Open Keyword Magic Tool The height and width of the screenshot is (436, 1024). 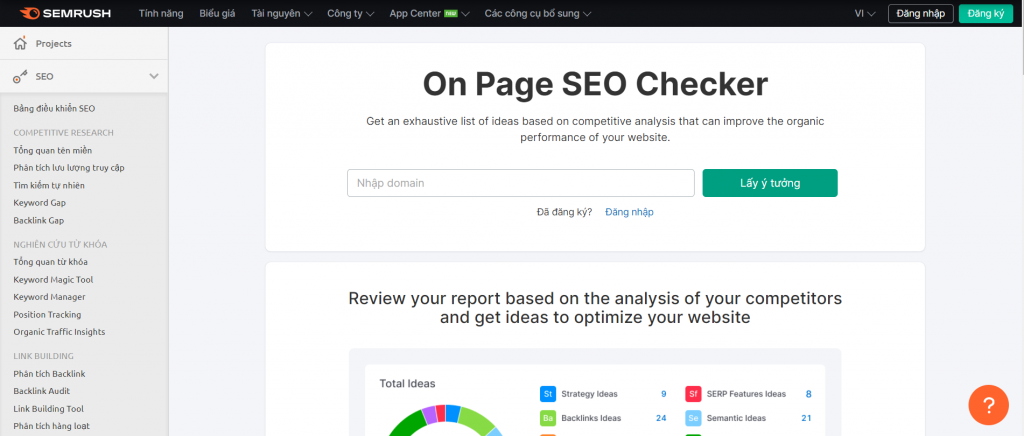point(53,279)
